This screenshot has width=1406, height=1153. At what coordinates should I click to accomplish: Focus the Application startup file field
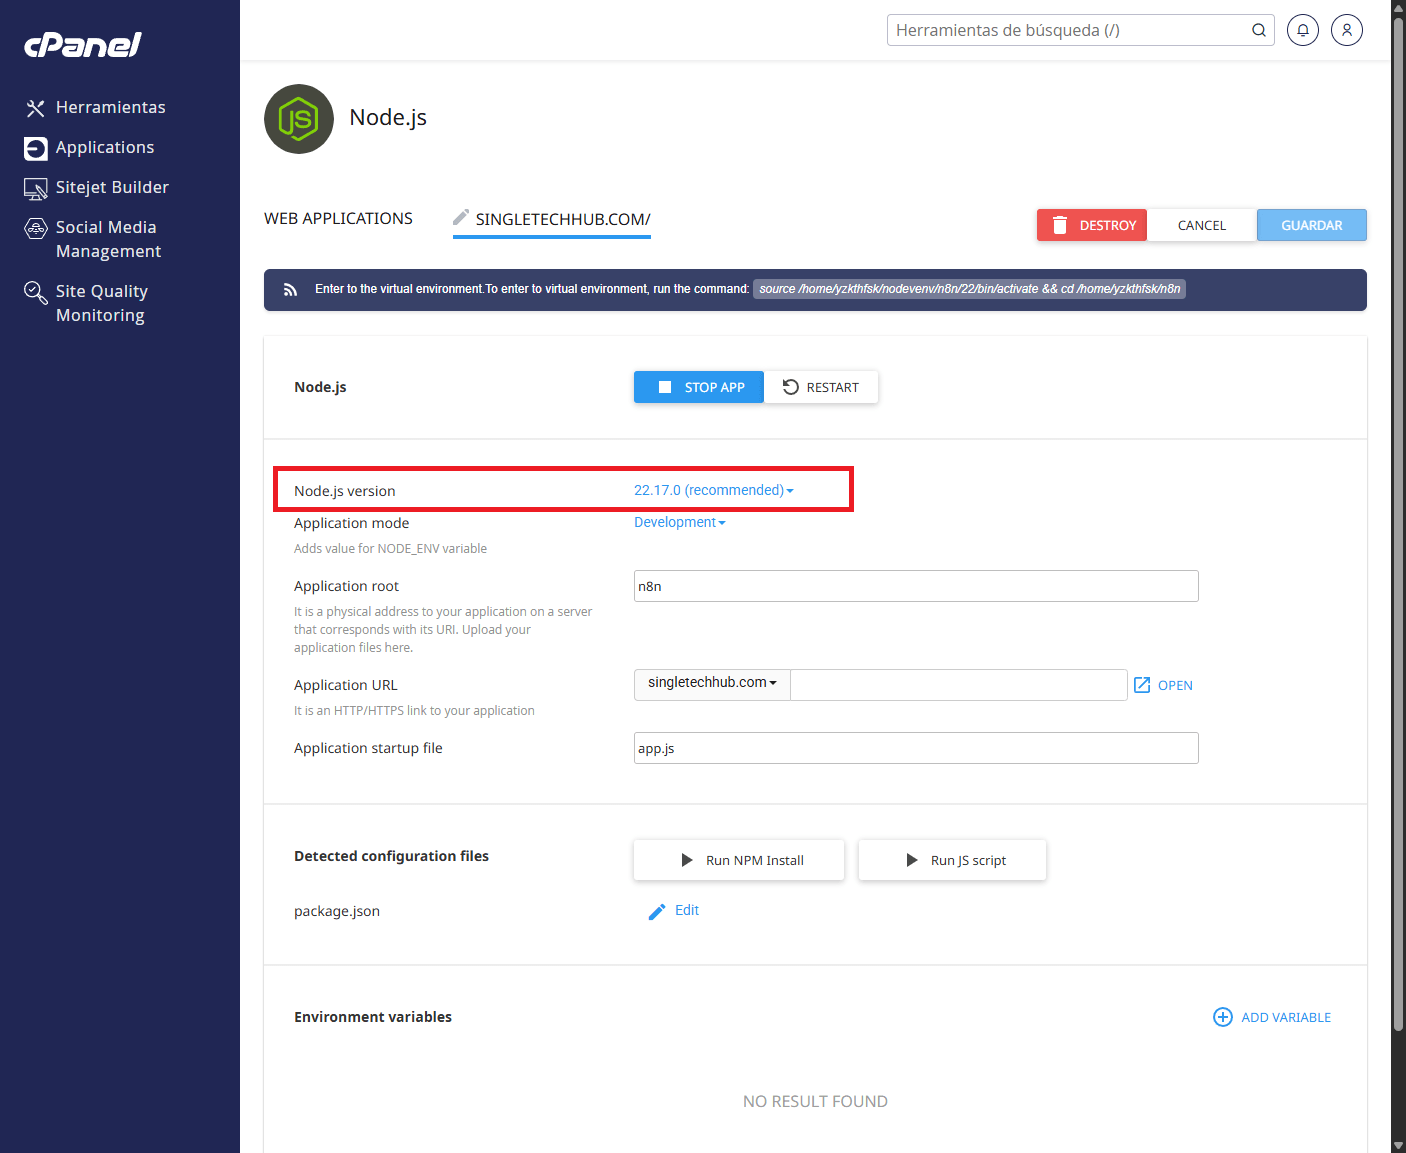(916, 748)
